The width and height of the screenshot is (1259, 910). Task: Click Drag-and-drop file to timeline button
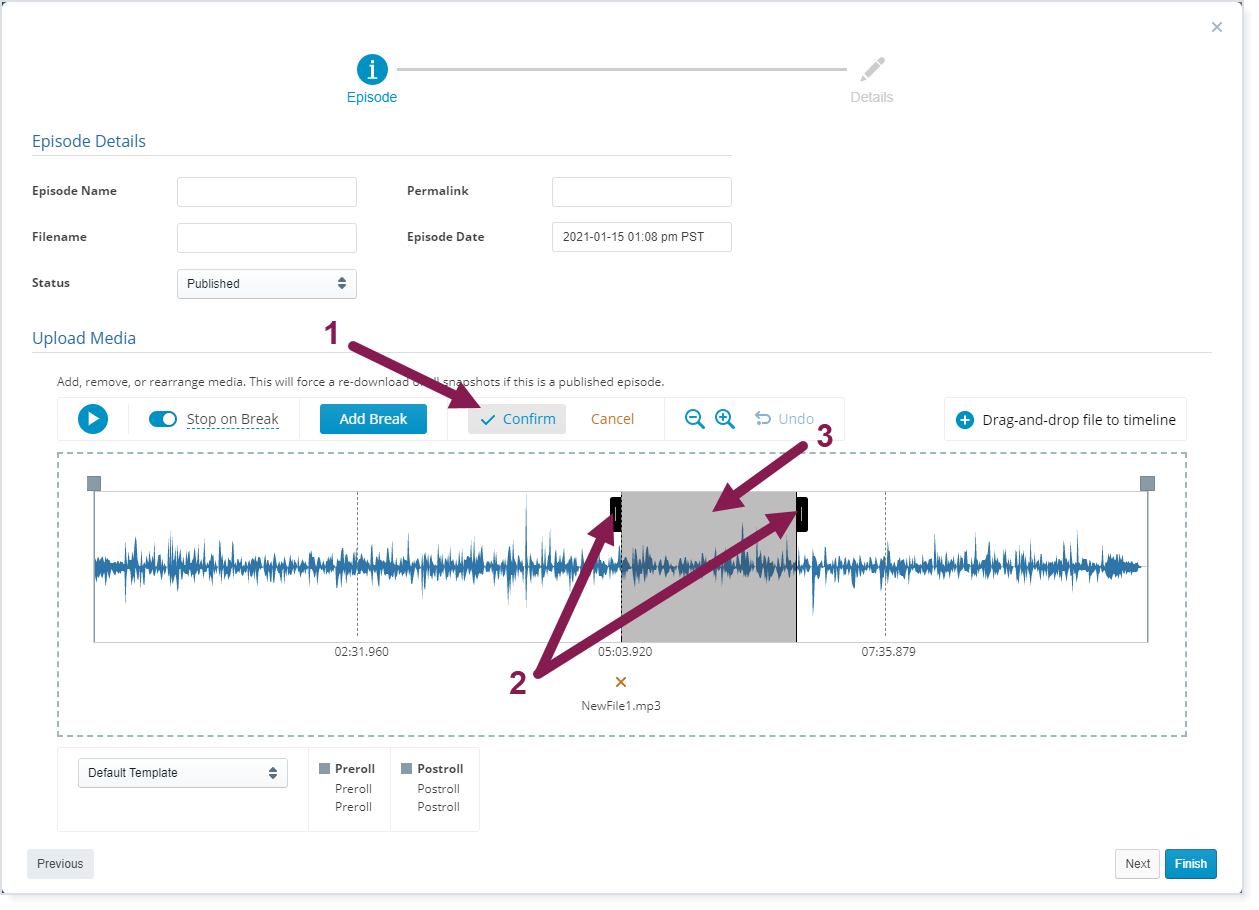point(1065,420)
